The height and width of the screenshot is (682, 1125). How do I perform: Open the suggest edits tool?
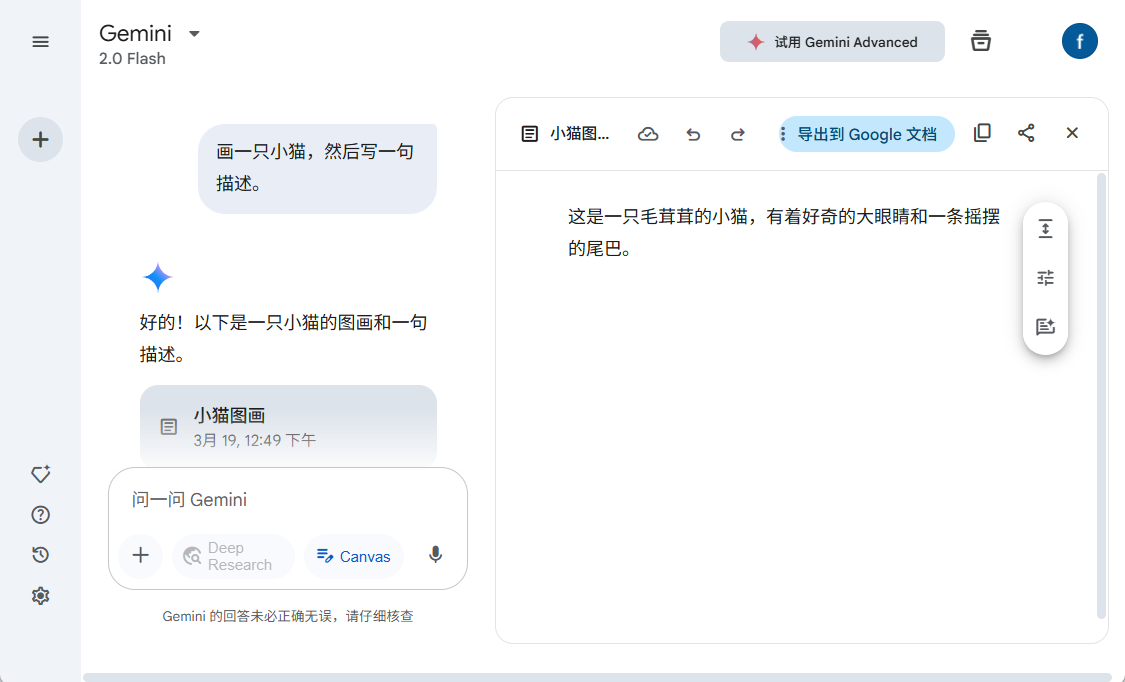[1045, 326]
